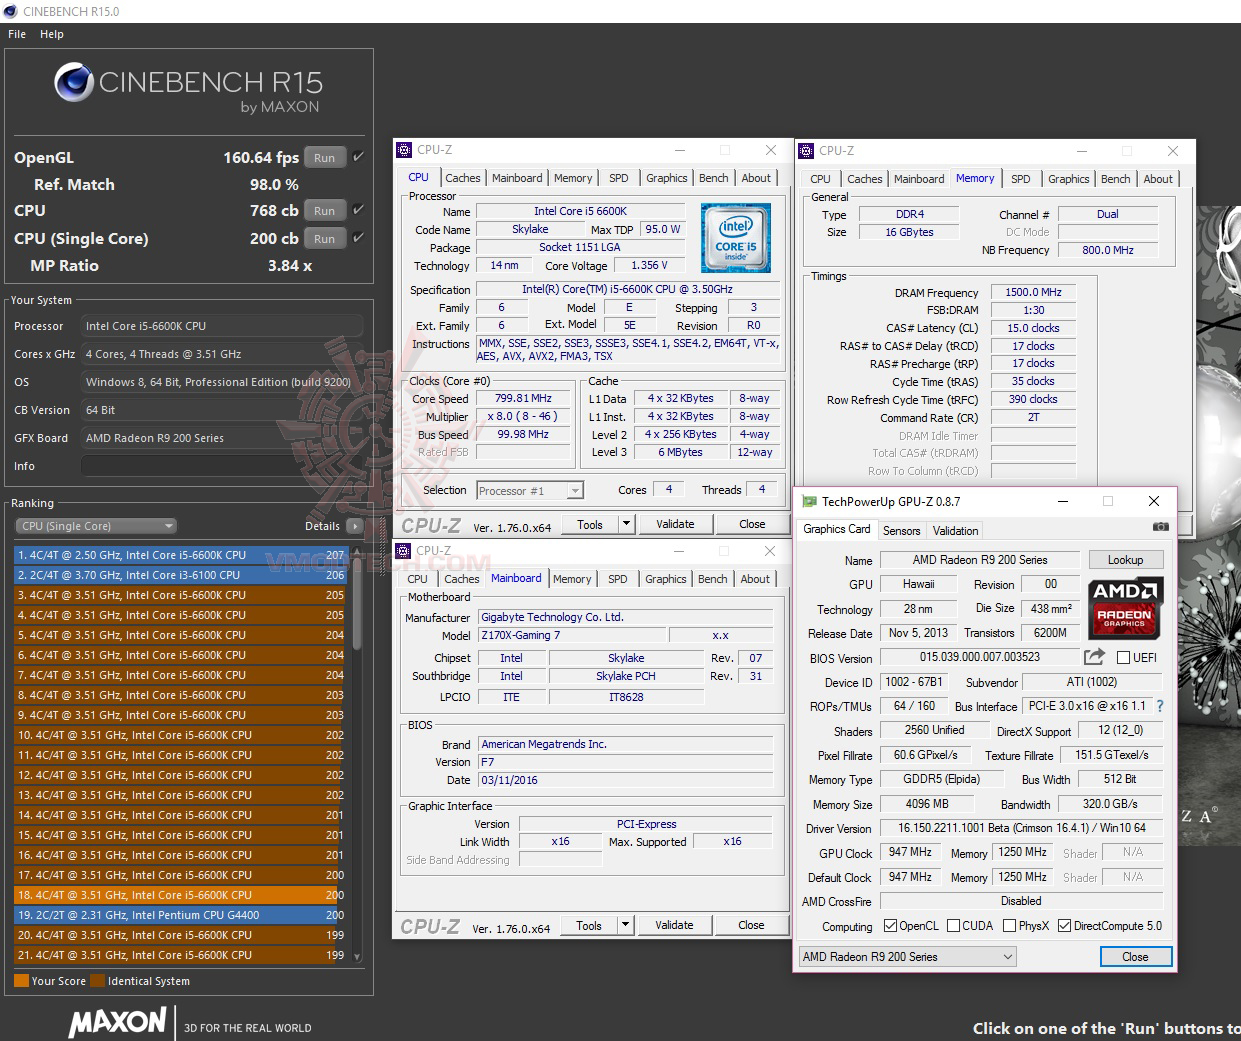Expand Tools arrow in CPU-Z CPU window

tap(627, 524)
